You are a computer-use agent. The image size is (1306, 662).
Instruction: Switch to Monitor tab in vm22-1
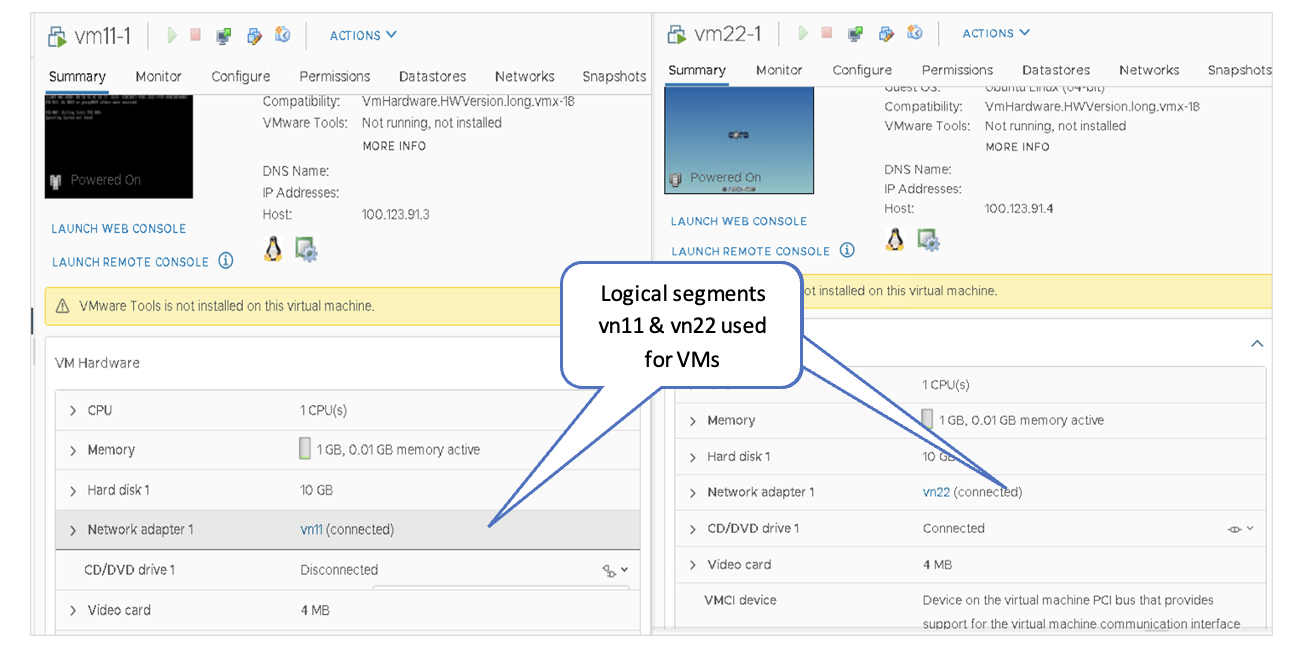pos(779,70)
